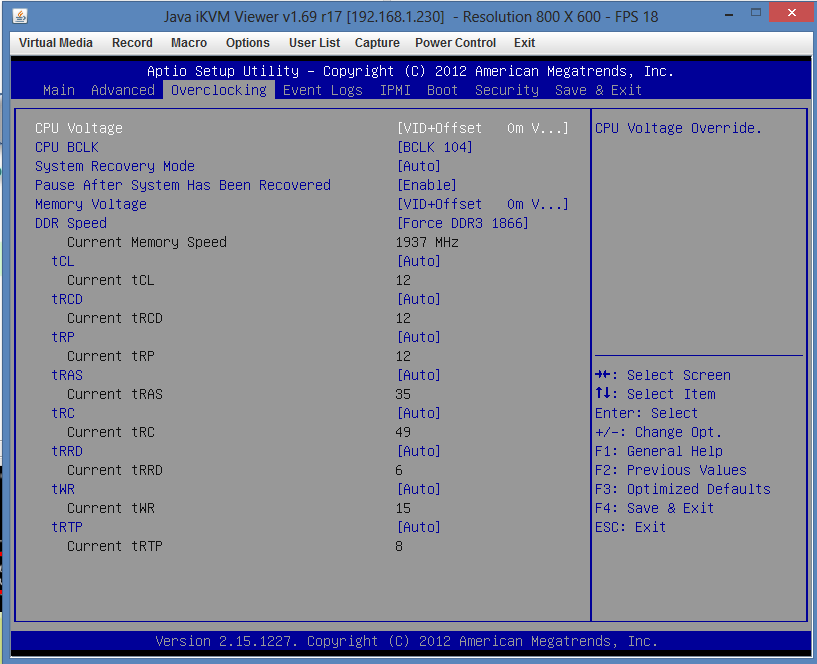The height and width of the screenshot is (664, 817).
Task: Select the CPU Voltage setting
Action: (79, 128)
